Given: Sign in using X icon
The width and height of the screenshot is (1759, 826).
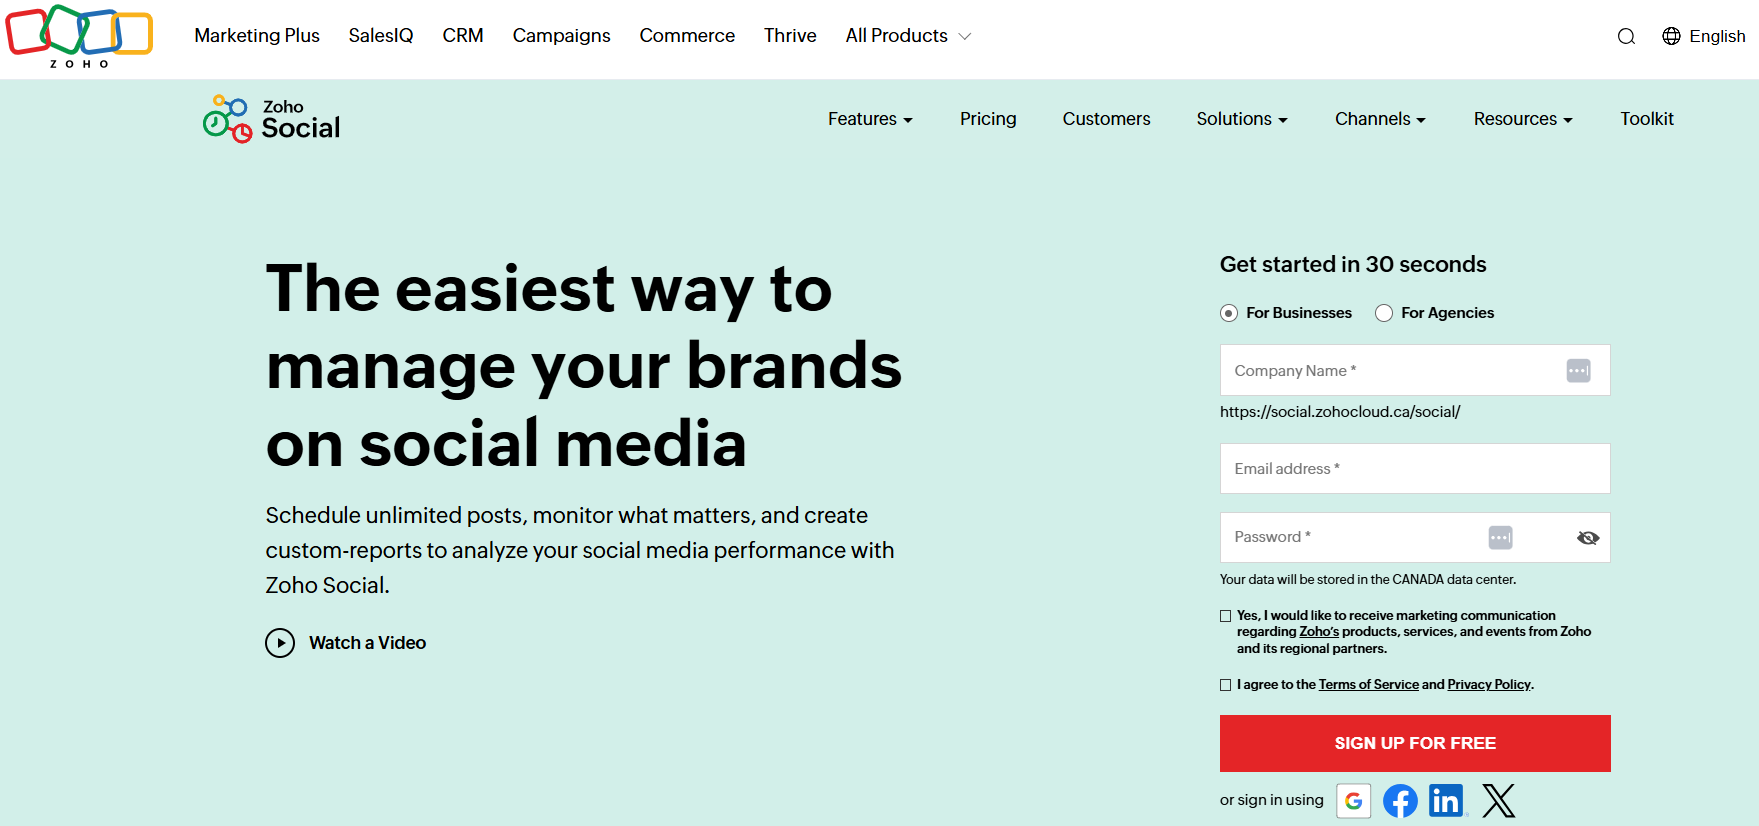Looking at the screenshot, I should [1498, 800].
